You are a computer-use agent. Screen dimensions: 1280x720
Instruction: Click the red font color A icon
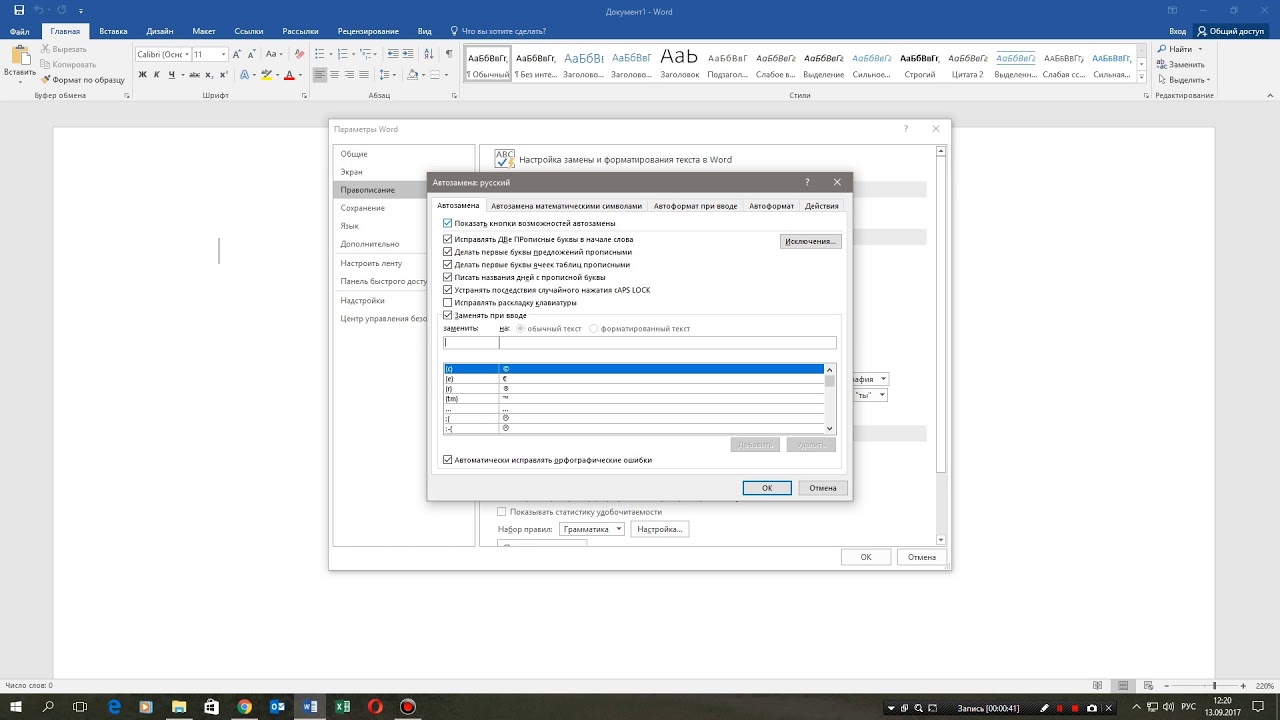coord(289,75)
